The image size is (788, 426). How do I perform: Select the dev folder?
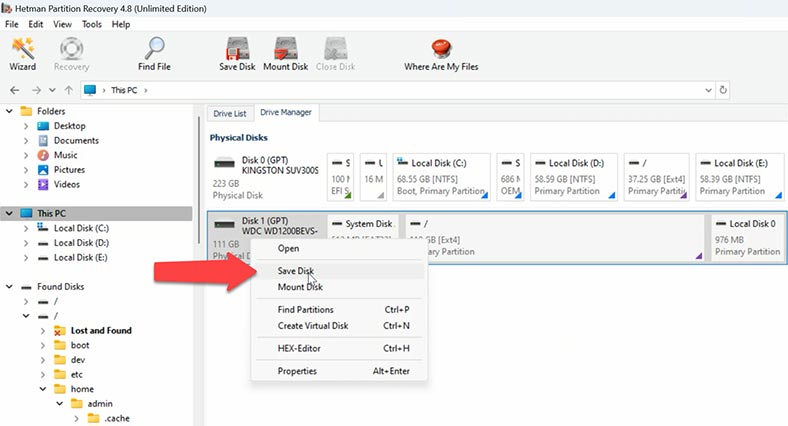(78, 360)
